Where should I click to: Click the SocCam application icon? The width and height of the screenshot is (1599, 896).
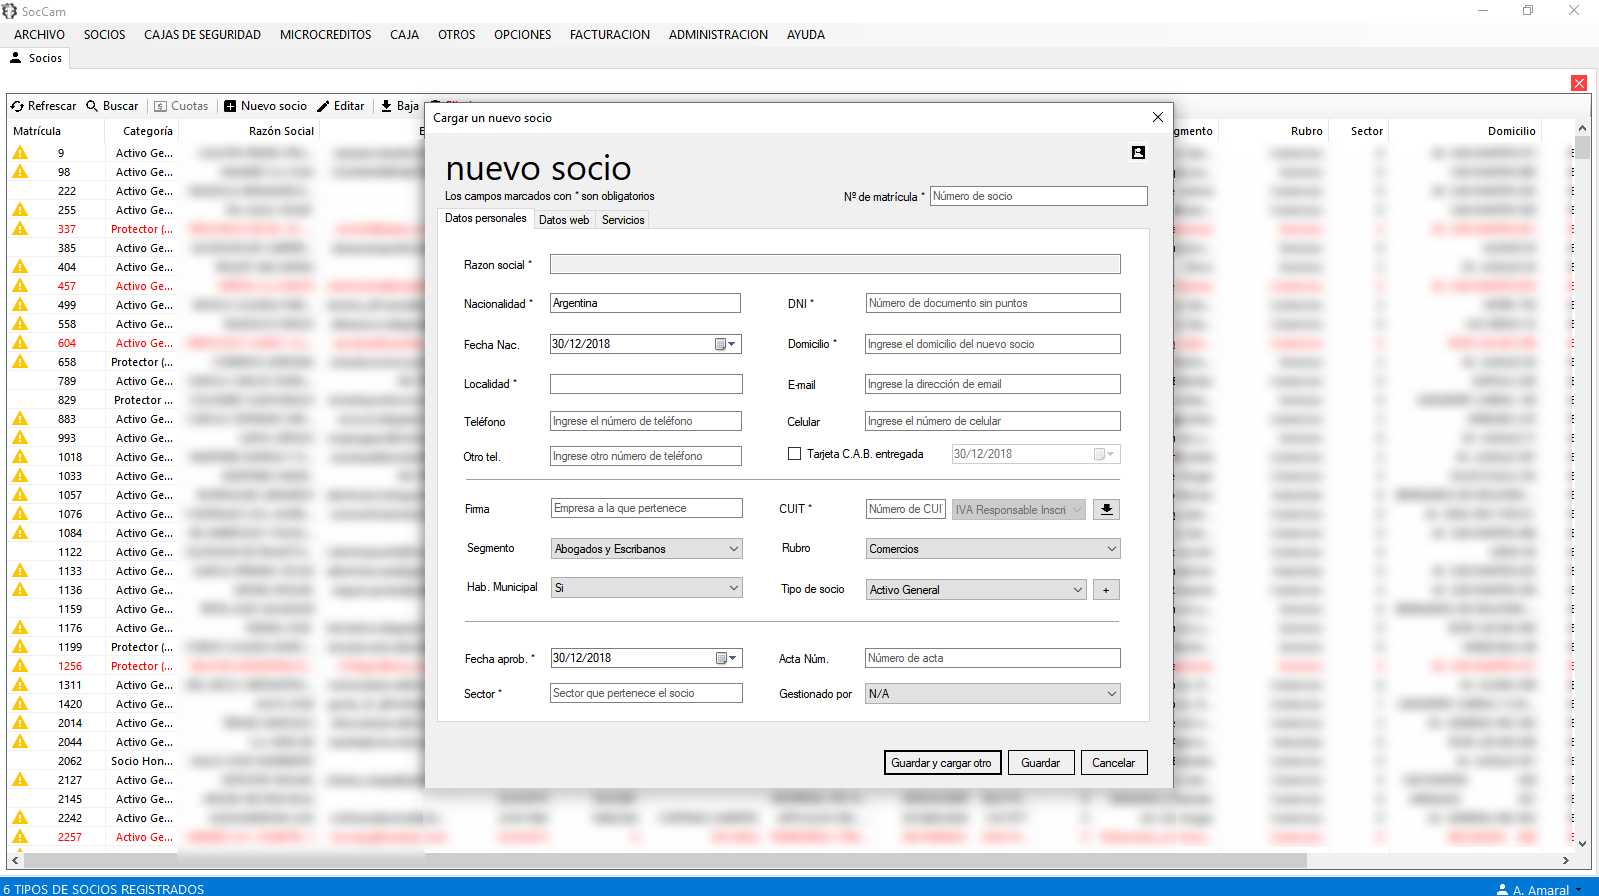(10, 11)
